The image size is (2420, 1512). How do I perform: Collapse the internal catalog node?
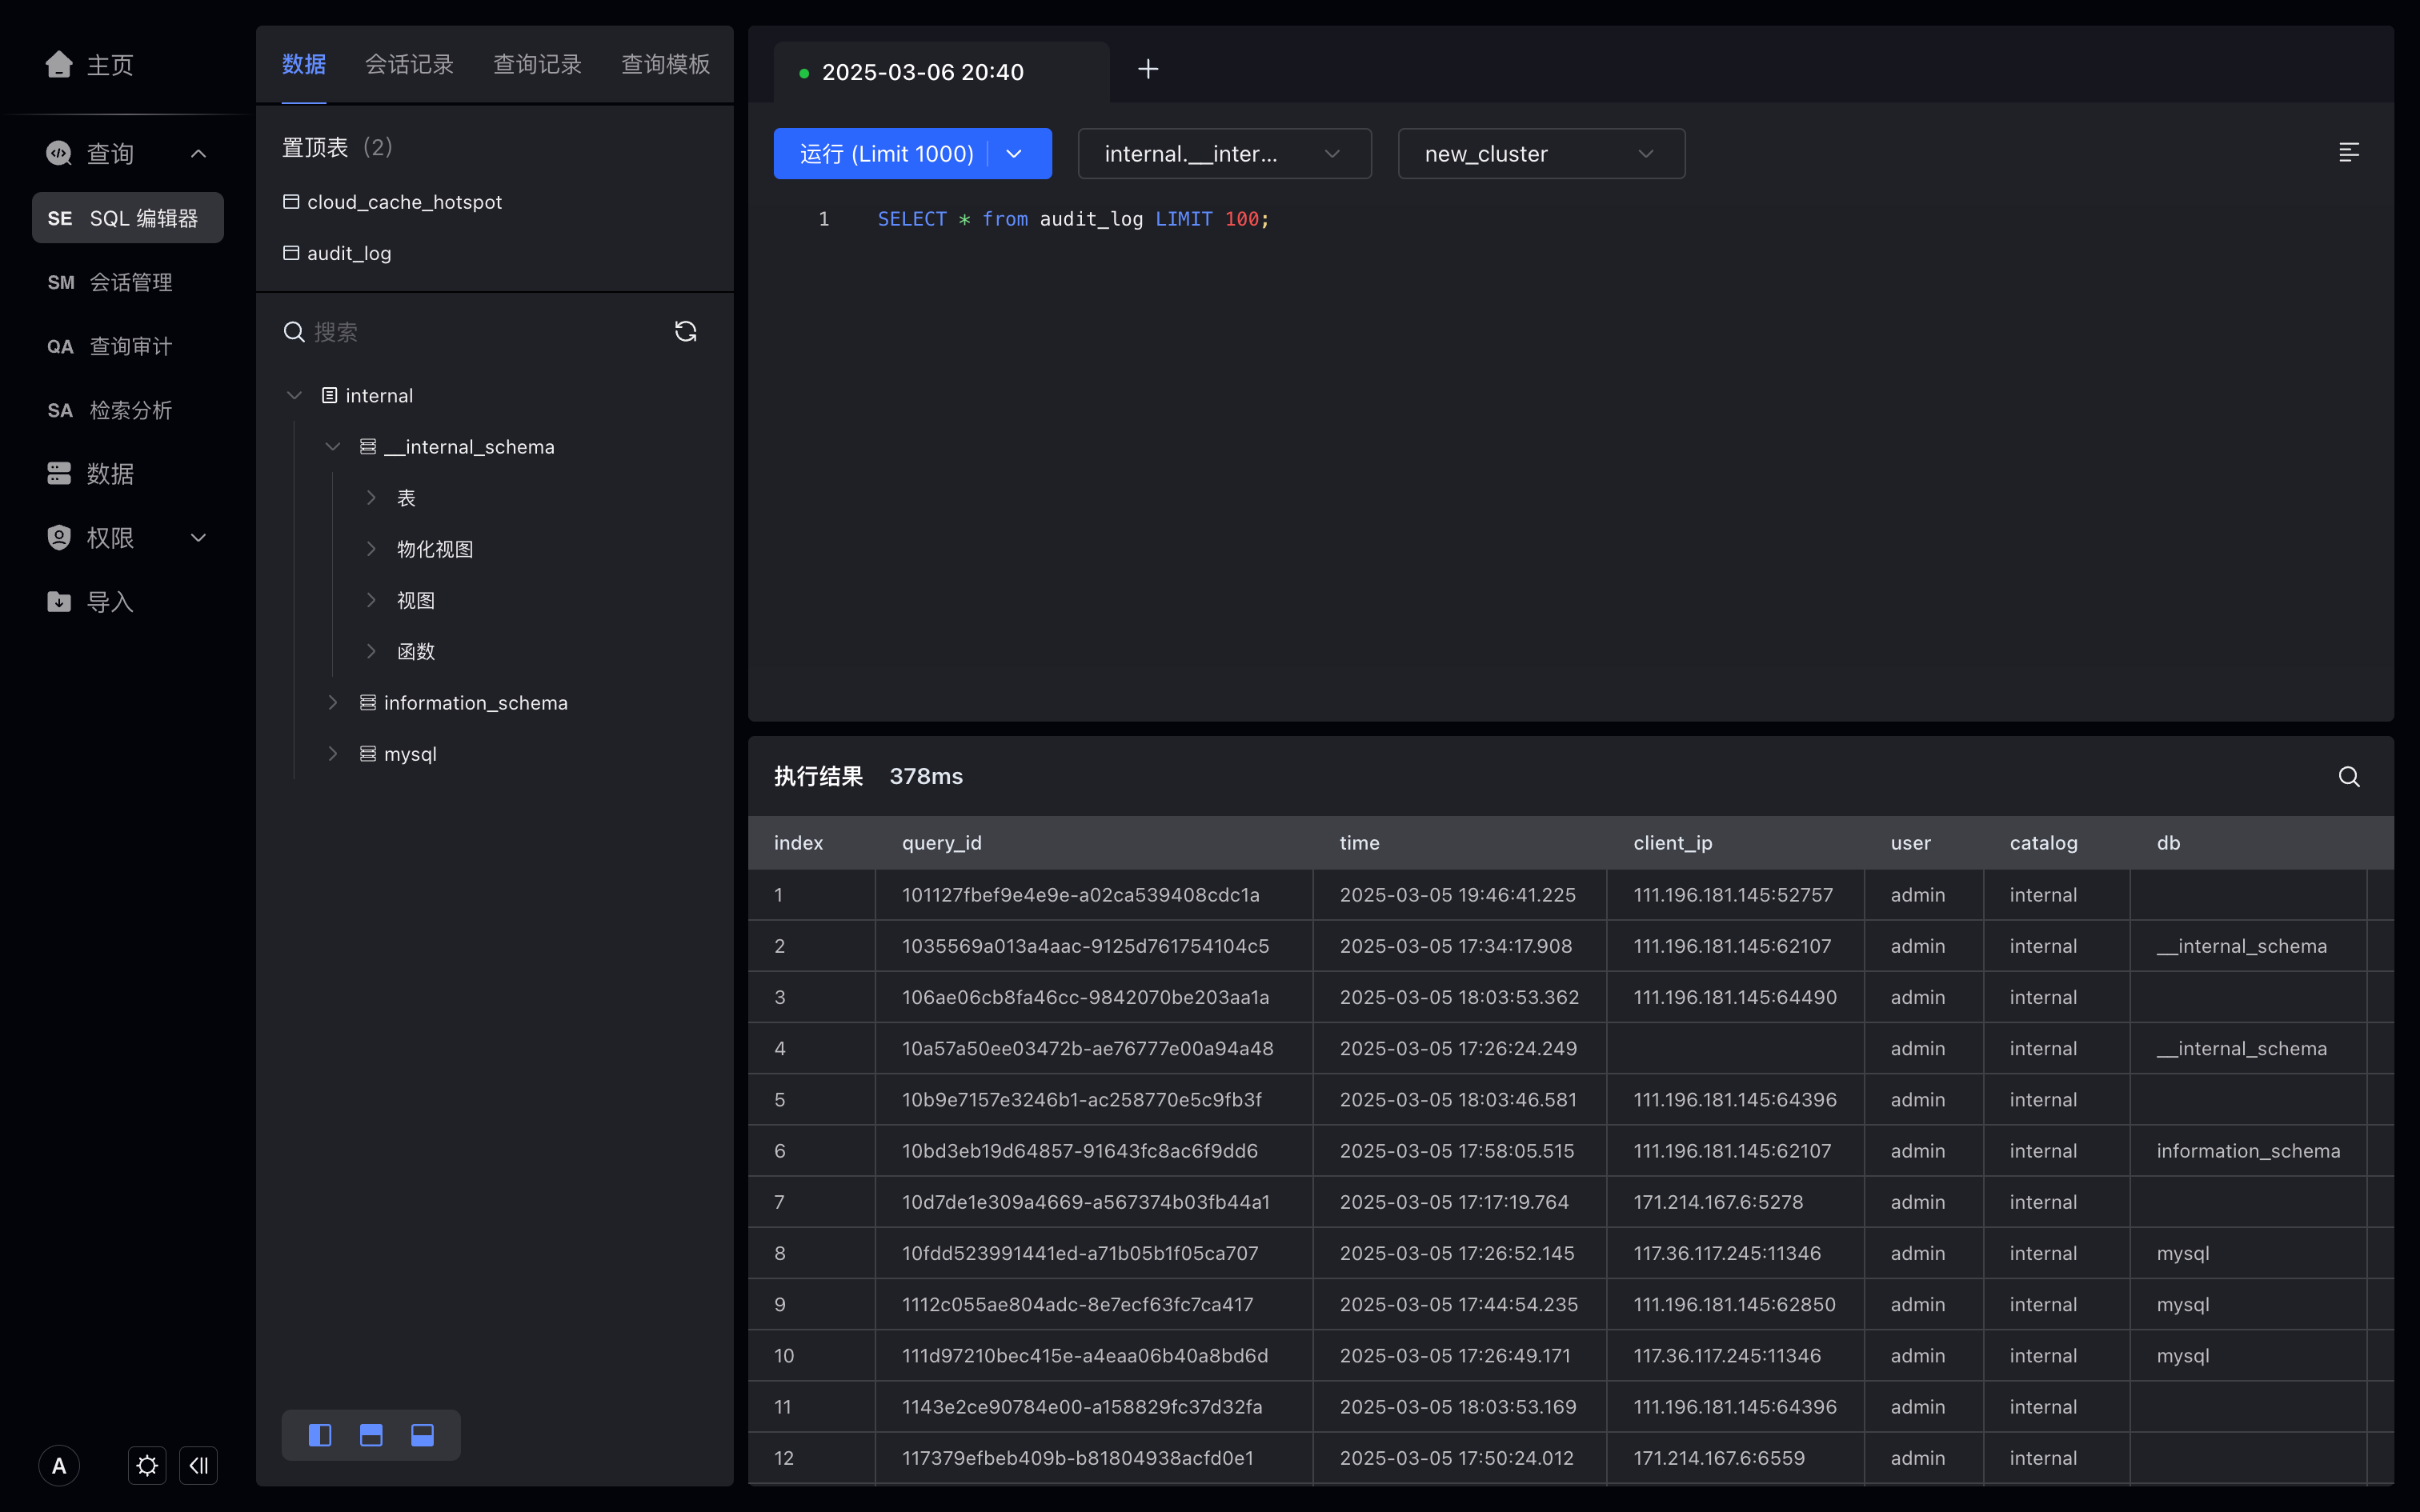[294, 396]
